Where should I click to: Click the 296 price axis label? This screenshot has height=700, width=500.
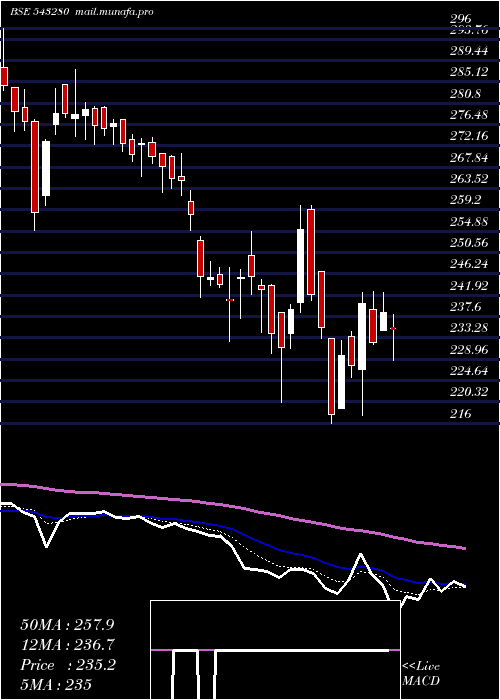pos(461,19)
